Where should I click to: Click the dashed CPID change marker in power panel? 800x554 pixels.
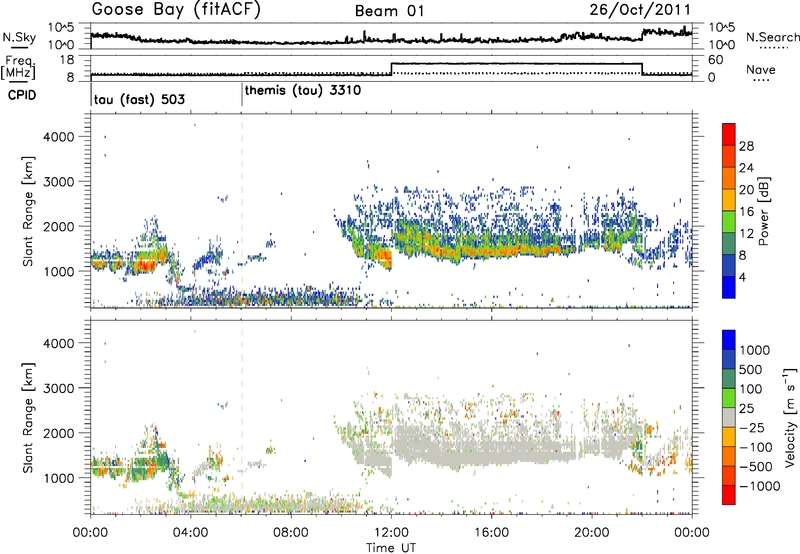point(242,211)
